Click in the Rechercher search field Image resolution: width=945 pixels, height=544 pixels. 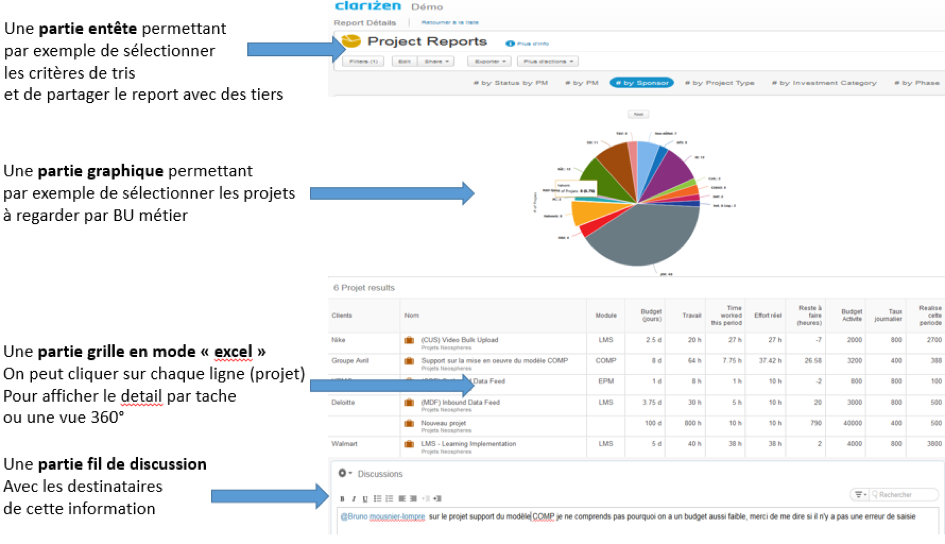[905, 495]
